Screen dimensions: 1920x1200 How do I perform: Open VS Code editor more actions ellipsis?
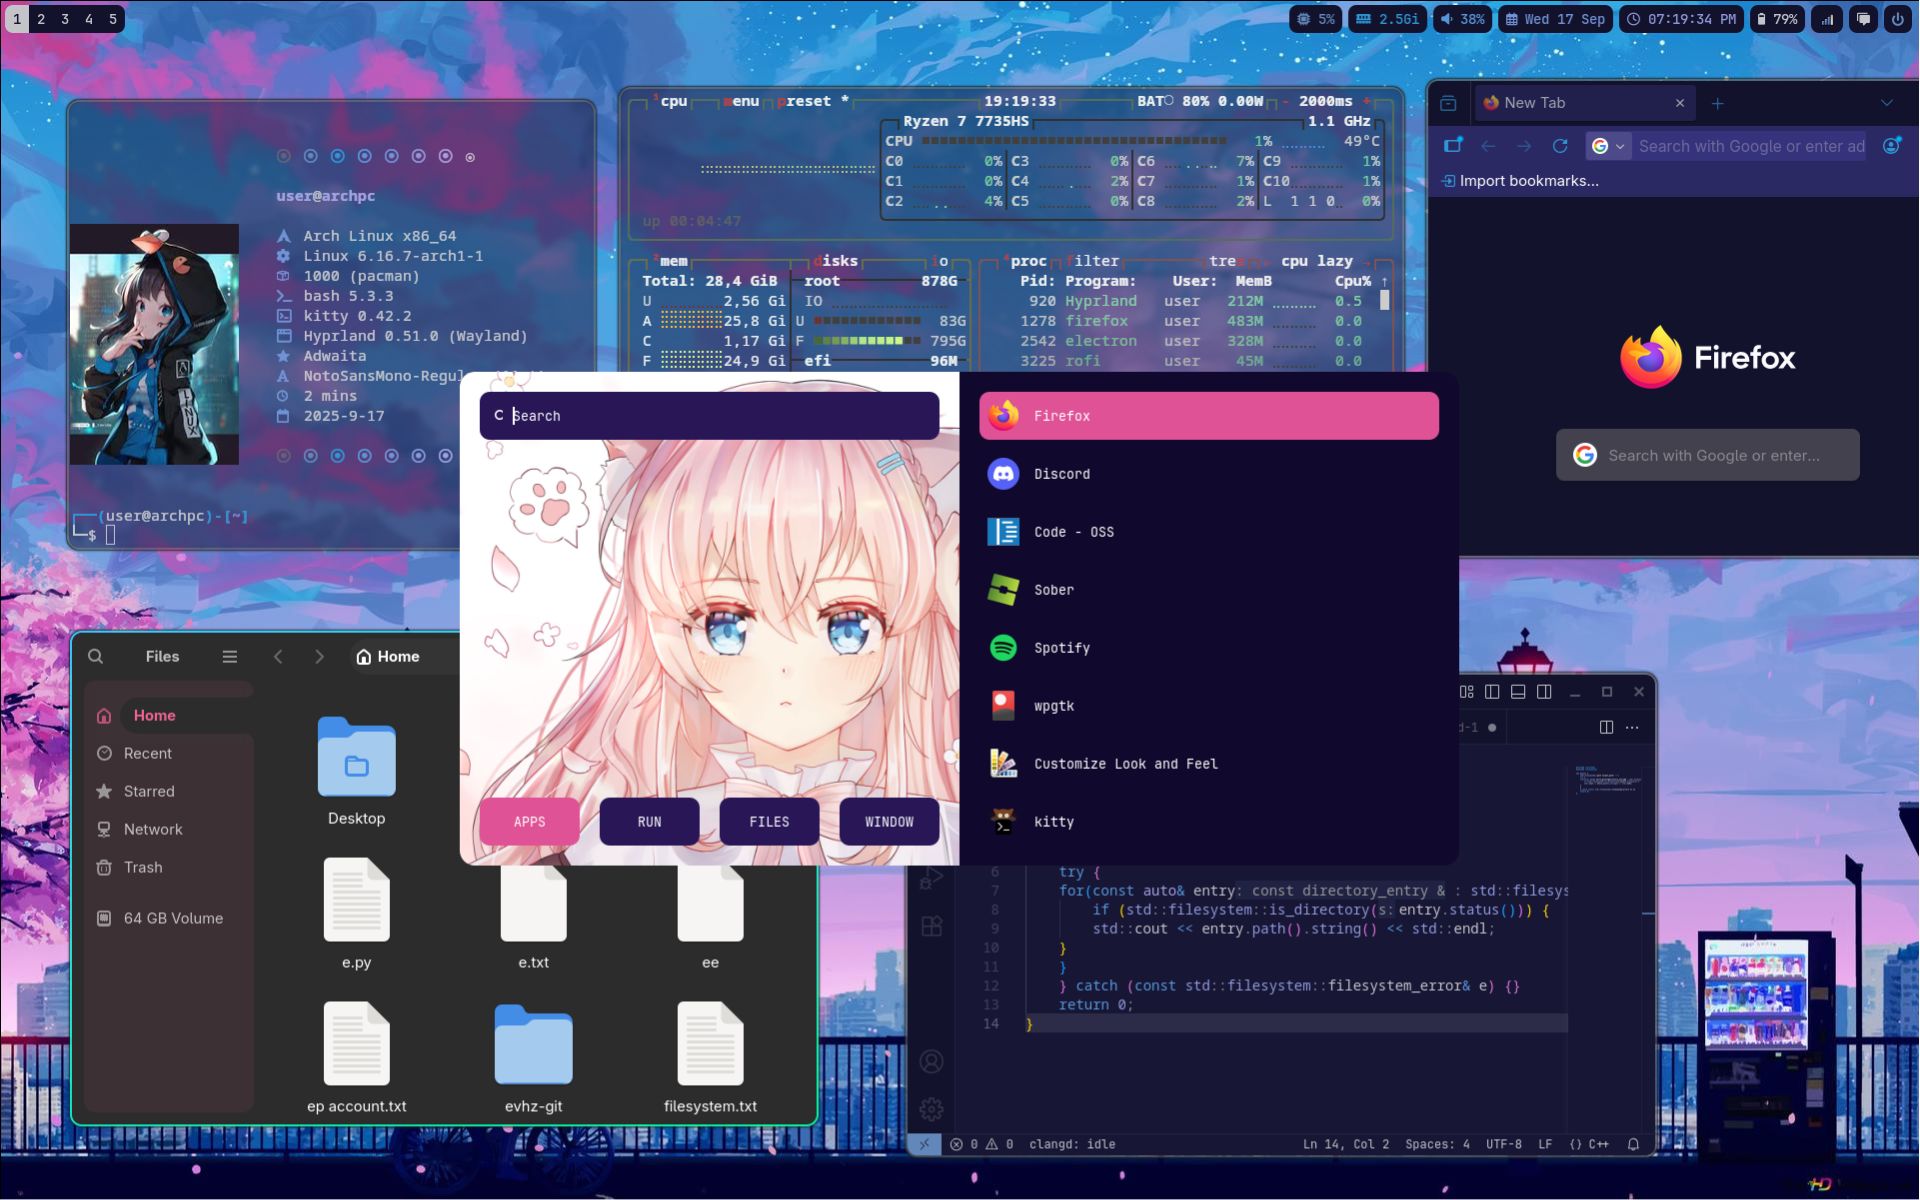click(1632, 727)
